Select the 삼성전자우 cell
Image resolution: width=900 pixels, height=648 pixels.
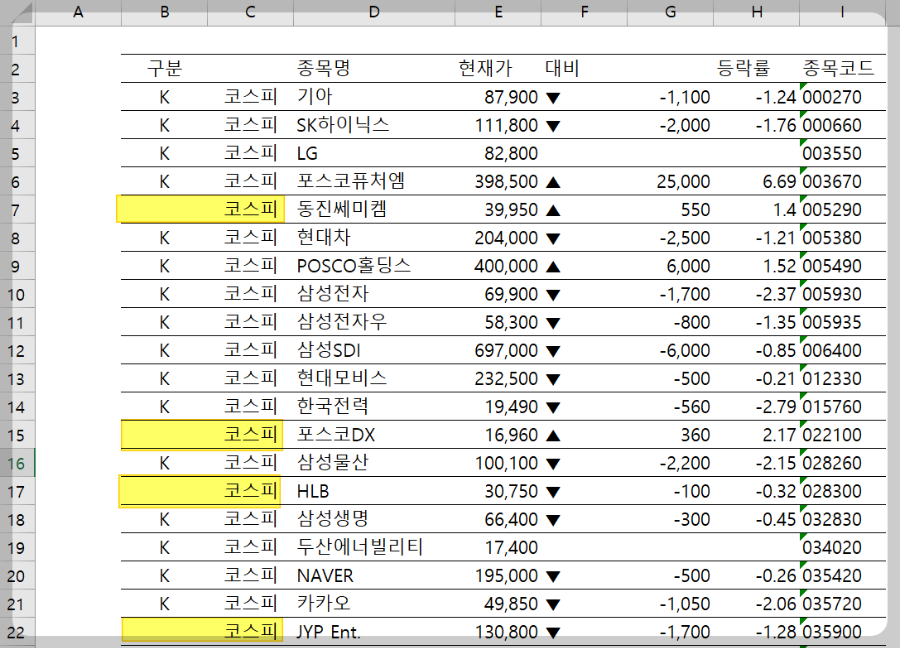(x=374, y=322)
